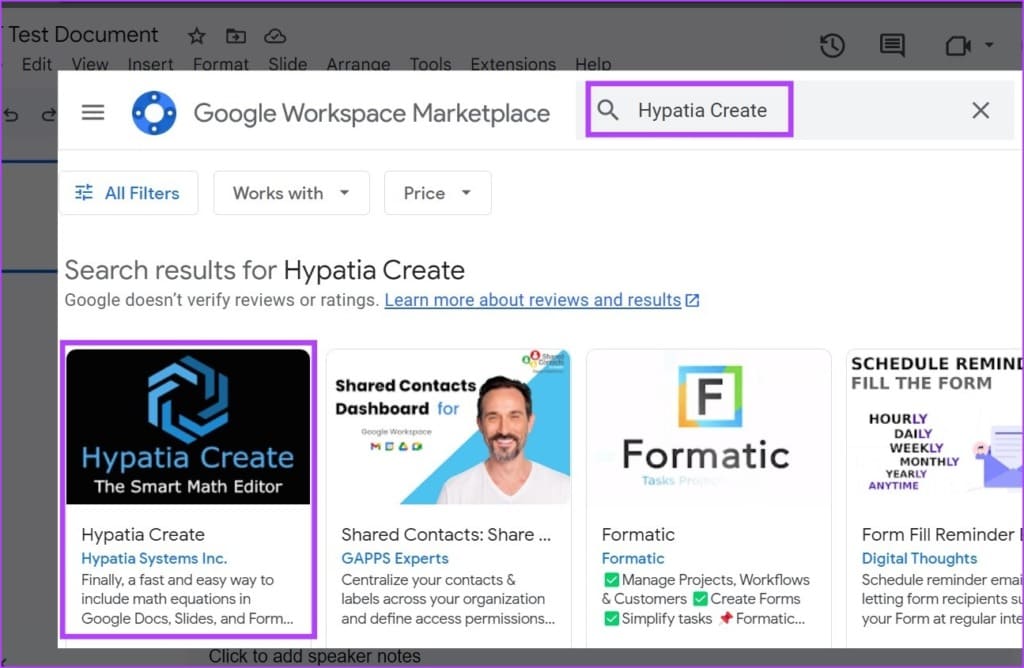The height and width of the screenshot is (668, 1024).
Task: Open version history clock icon
Action: pyautogui.click(x=832, y=45)
